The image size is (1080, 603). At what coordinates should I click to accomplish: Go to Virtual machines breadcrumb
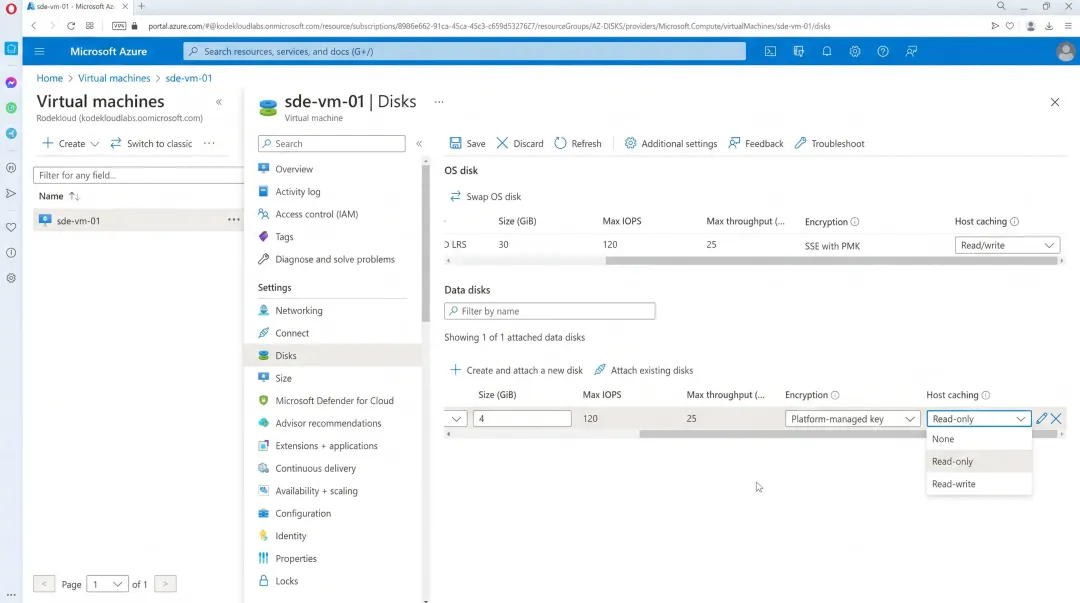(x=114, y=78)
